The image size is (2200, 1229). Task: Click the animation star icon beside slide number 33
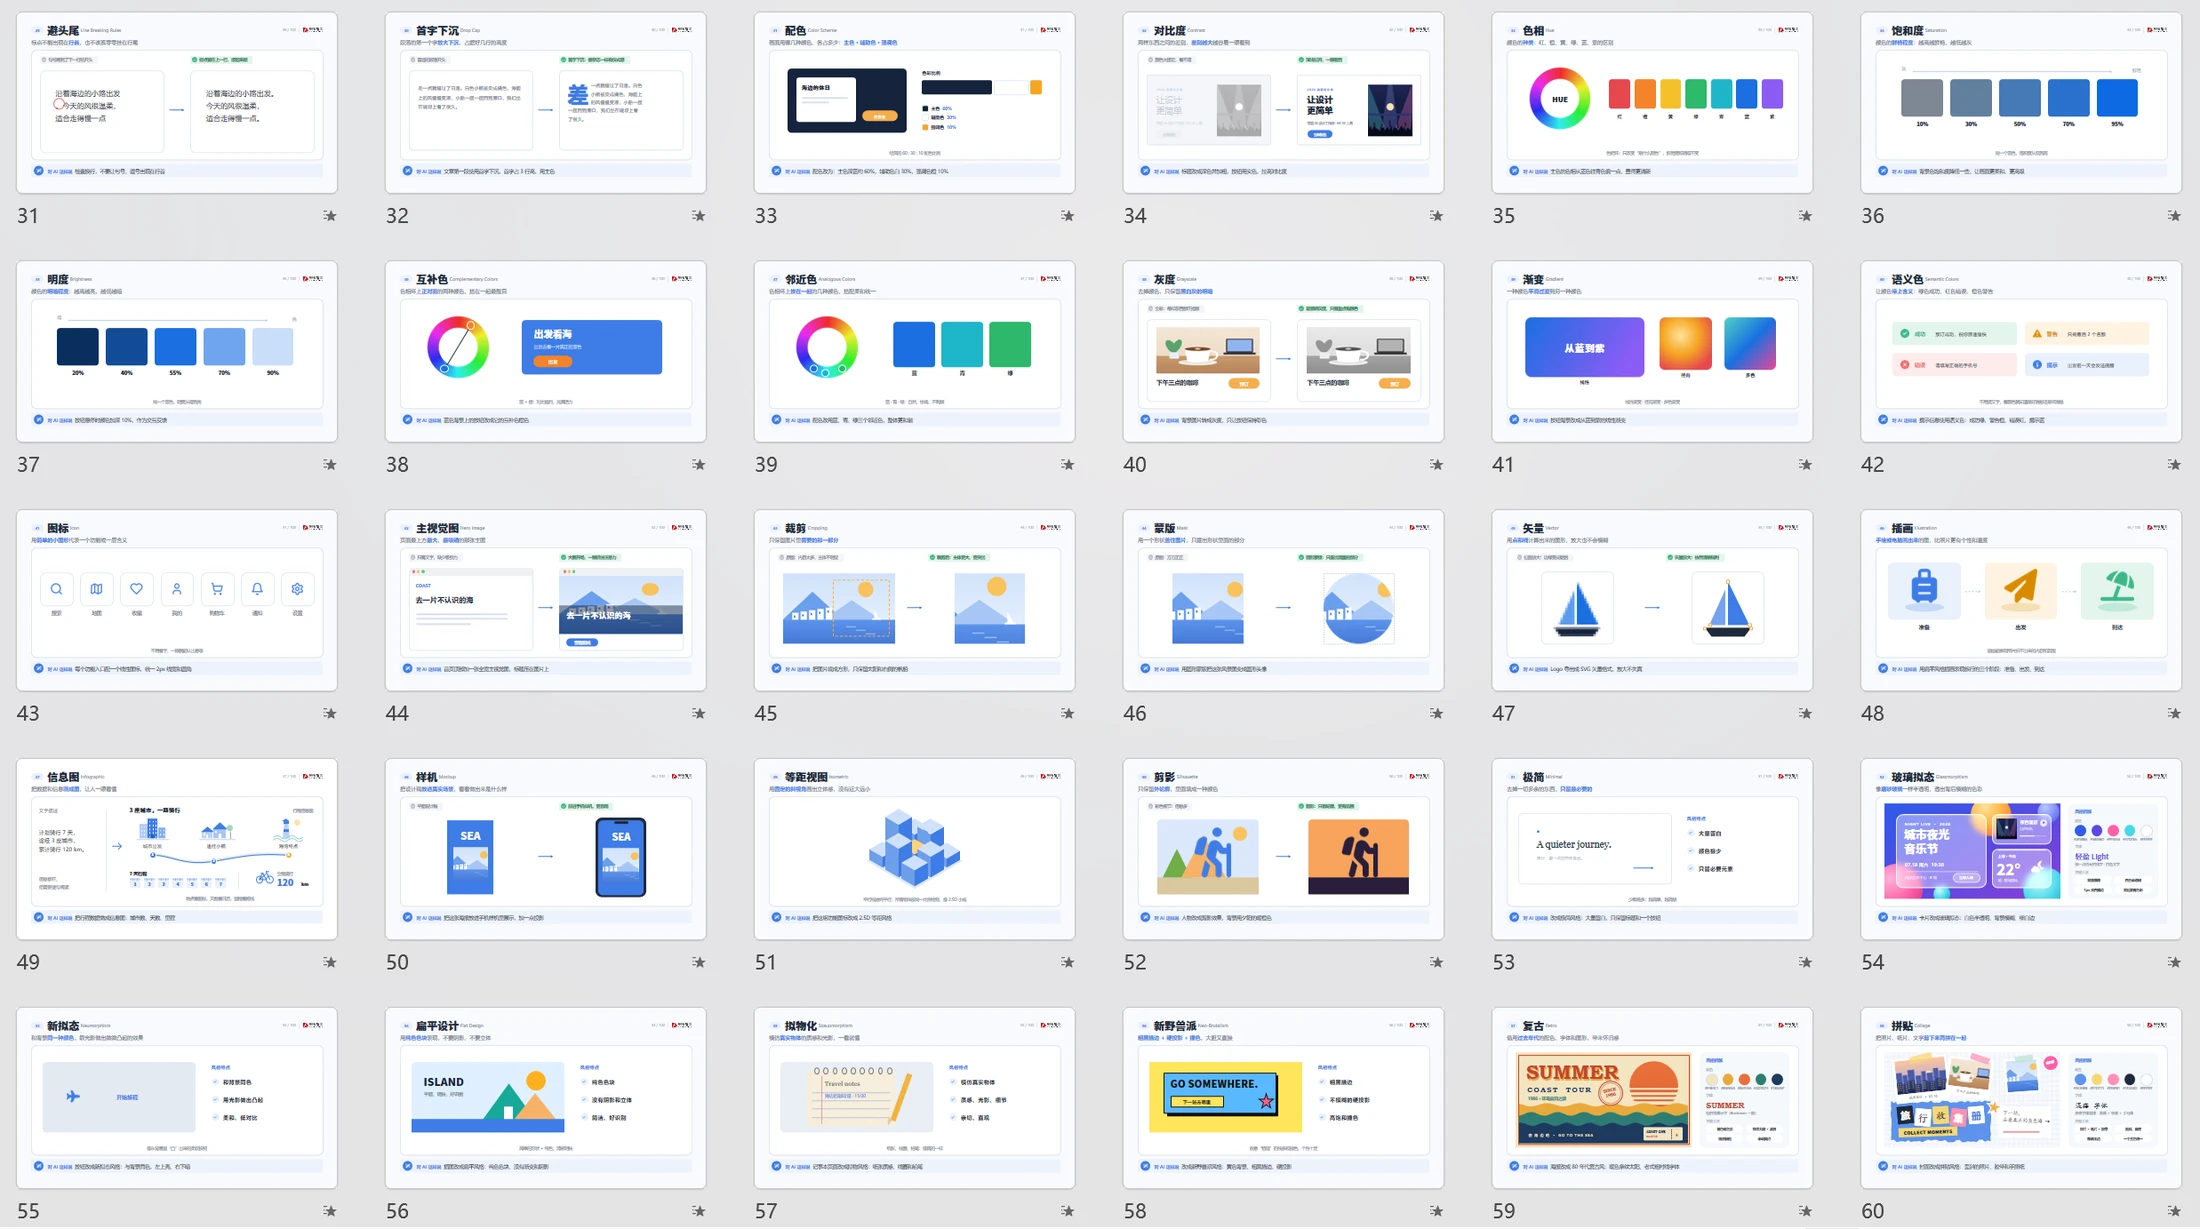[x=1068, y=216]
